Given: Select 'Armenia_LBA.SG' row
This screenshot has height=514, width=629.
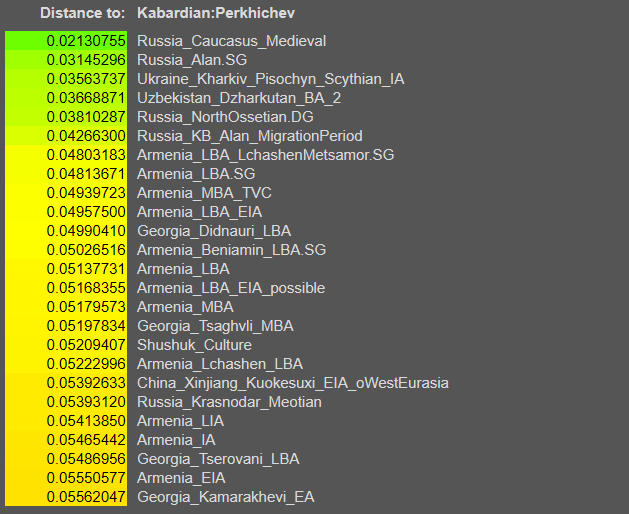Looking at the screenshot, I should 196,174.
